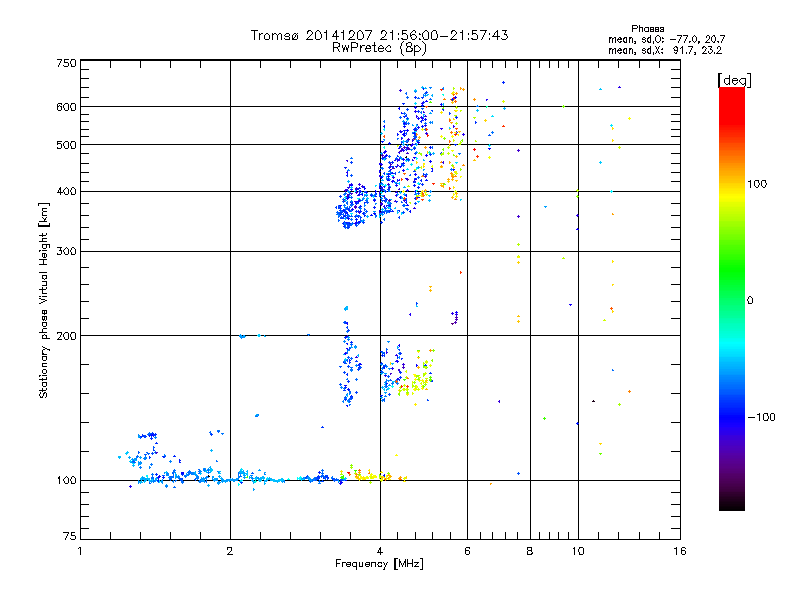This screenshot has width=800, height=600.
Task: Select the "mean, sd,O: -77.0, 20.7" line
Action: [666, 39]
